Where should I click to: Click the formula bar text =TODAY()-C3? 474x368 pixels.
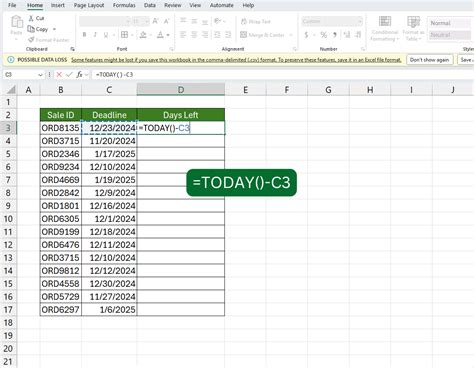click(x=114, y=74)
